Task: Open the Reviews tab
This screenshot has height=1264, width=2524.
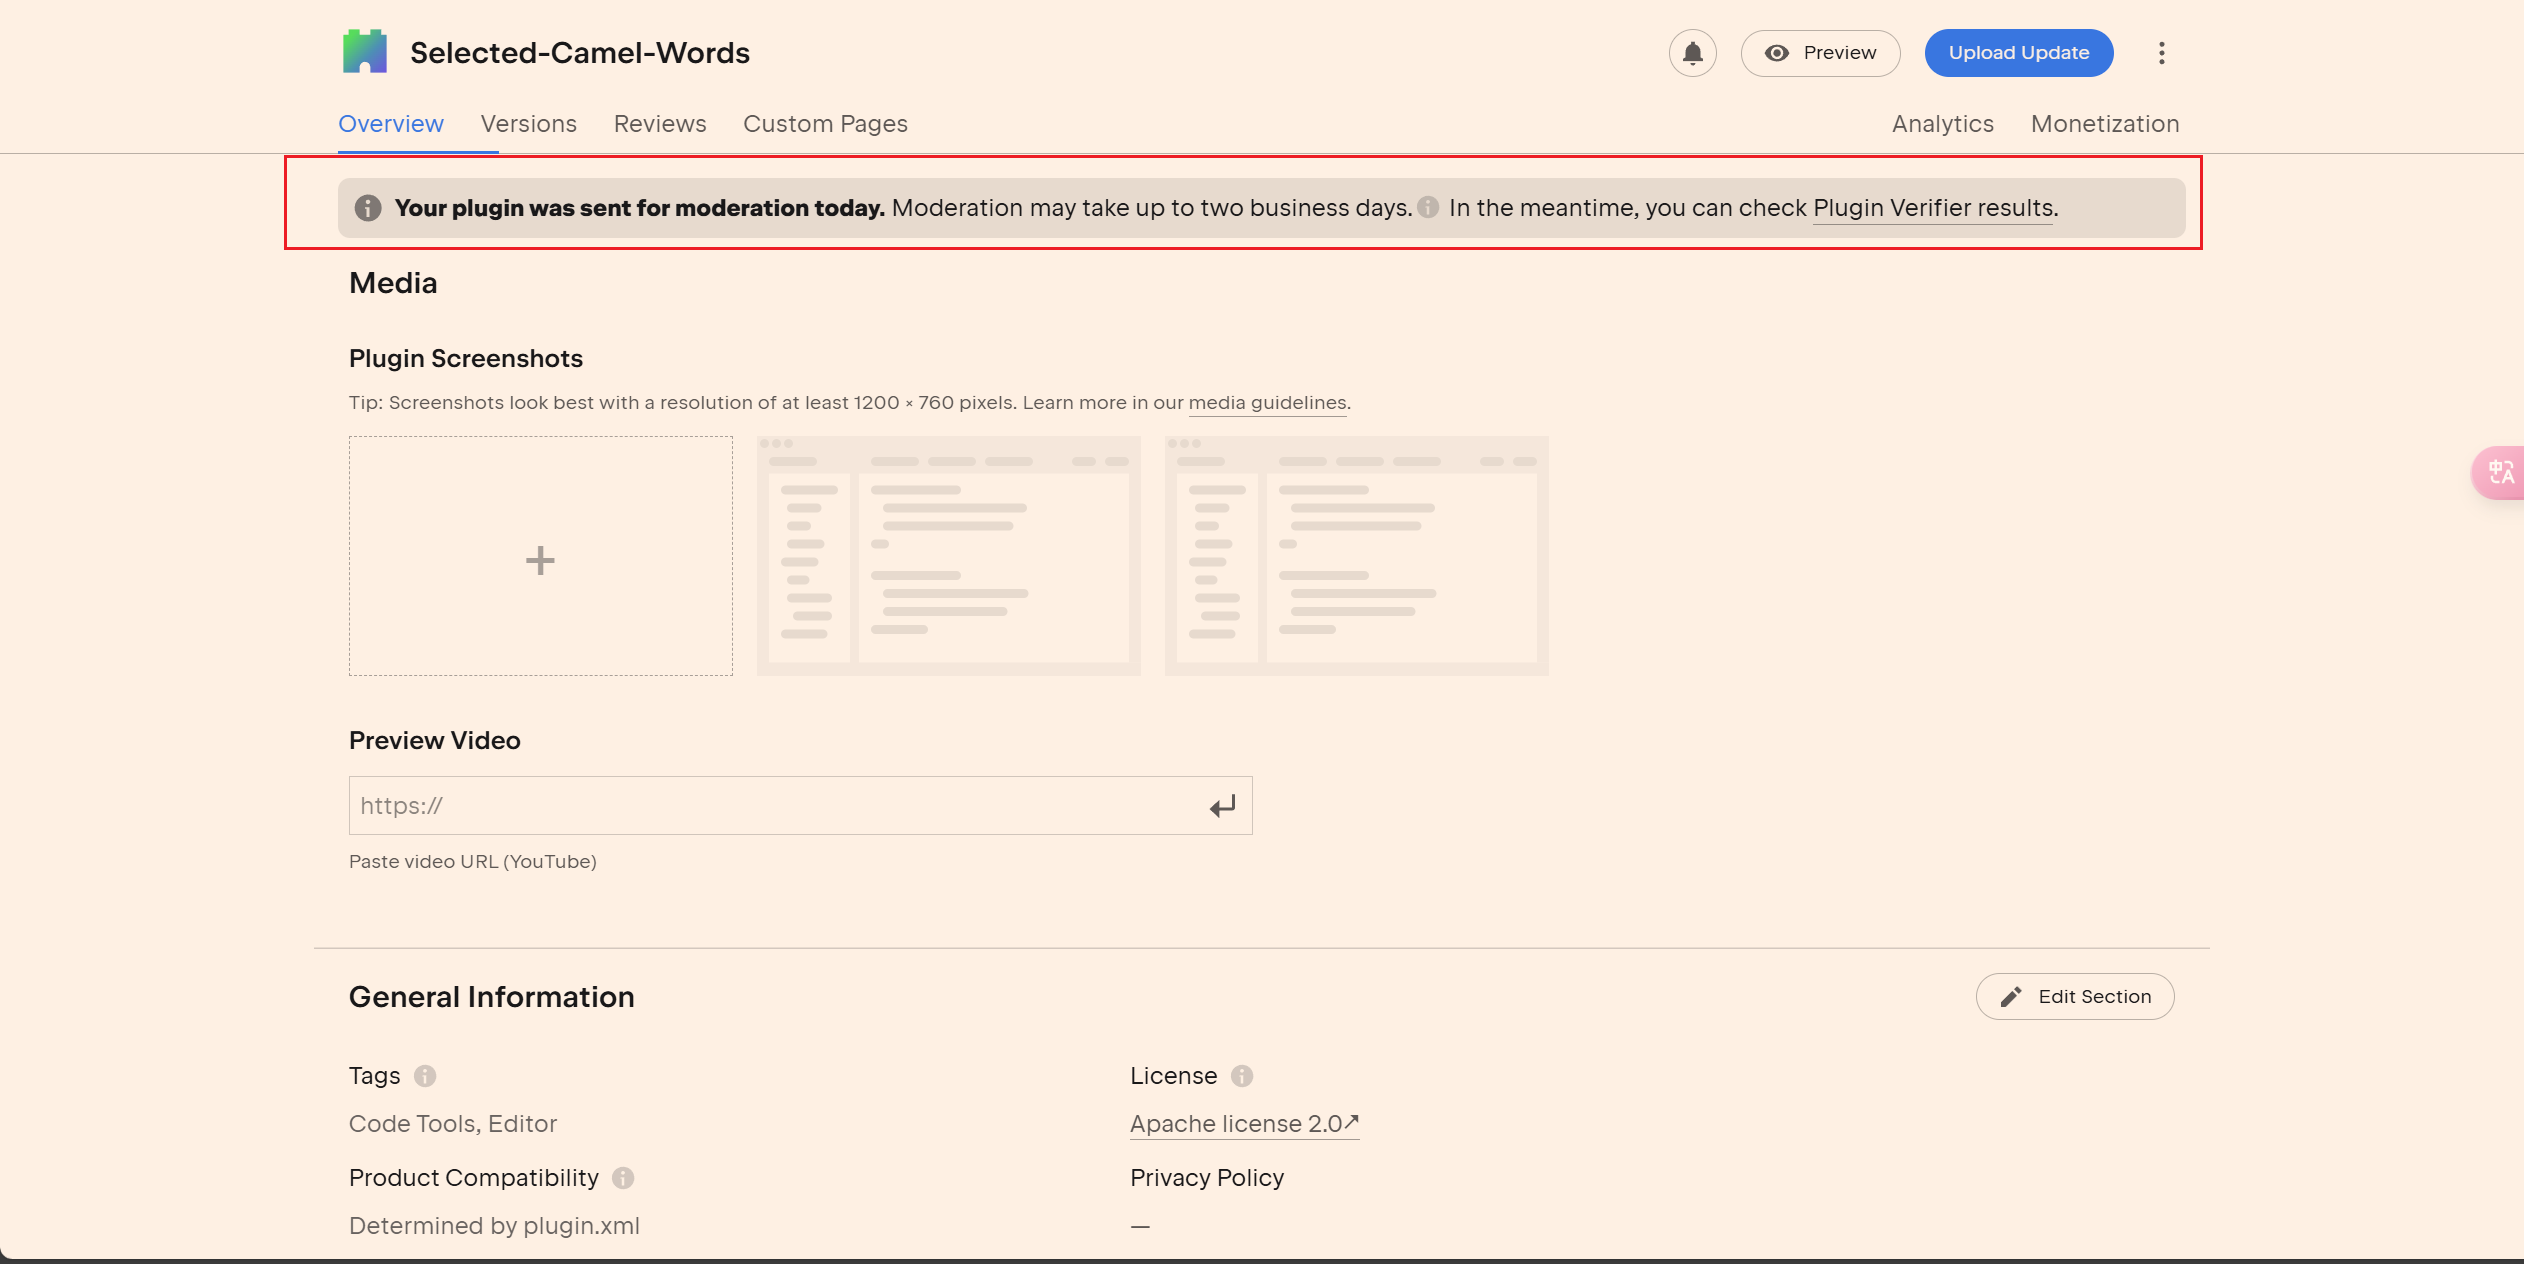Action: 659,124
